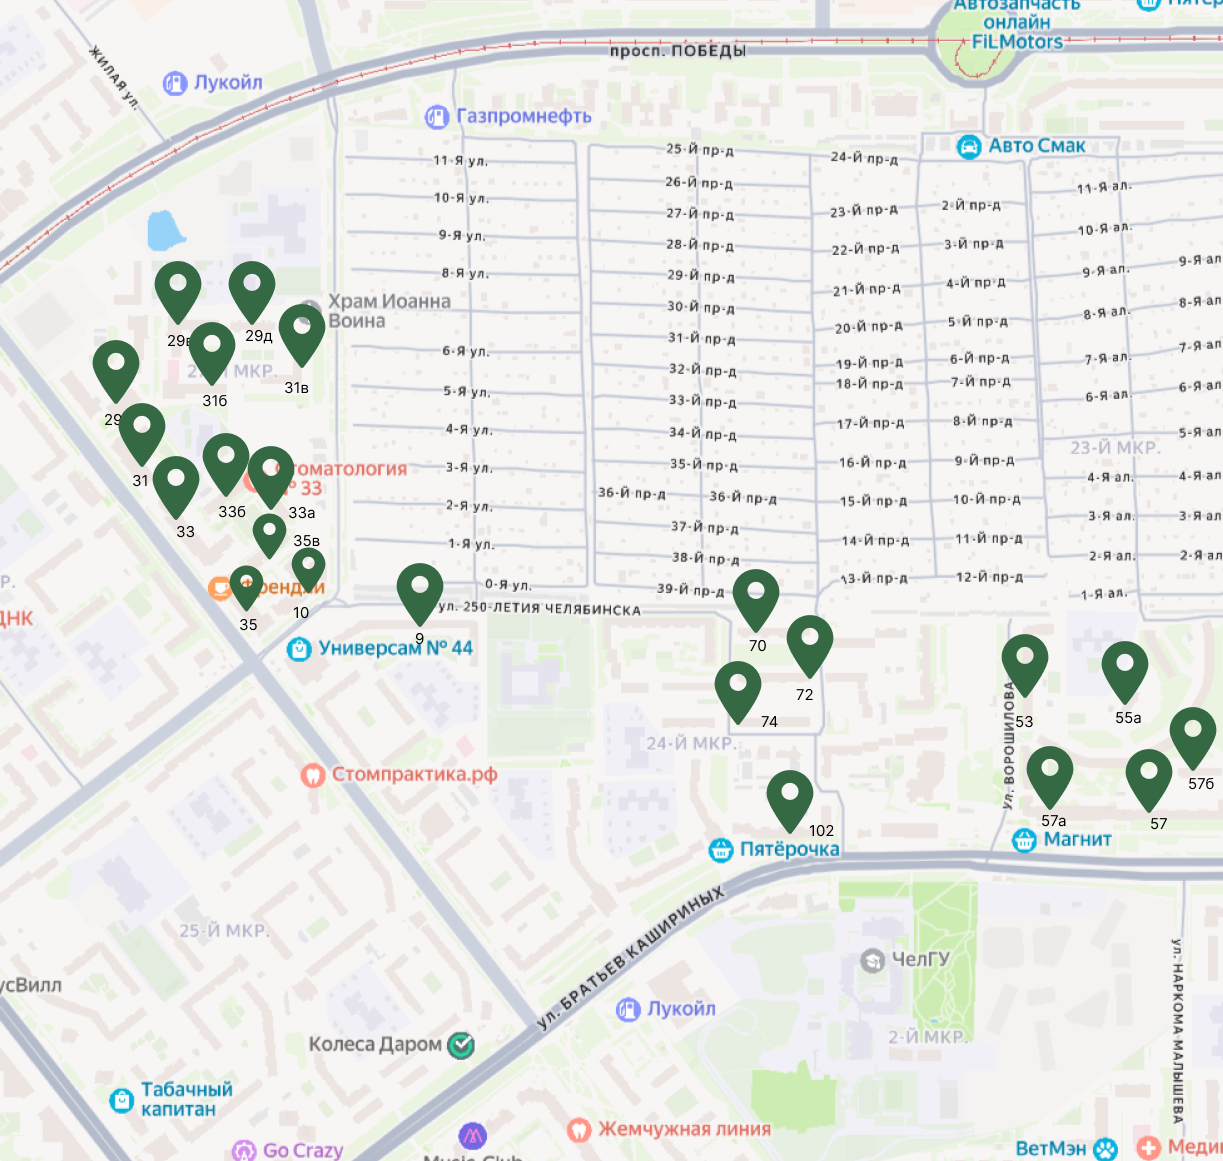Select the Авто Смак place icon
The width and height of the screenshot is (1223, 1161).
(968, 147)
